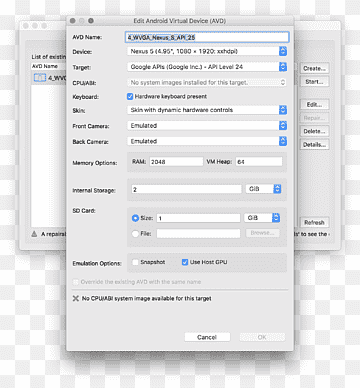Image resolution: width=360 pixels, height=388 pixels.
Task: Click the 'No CPU/ABI system image available' message
Action: (x=147, y=298)
